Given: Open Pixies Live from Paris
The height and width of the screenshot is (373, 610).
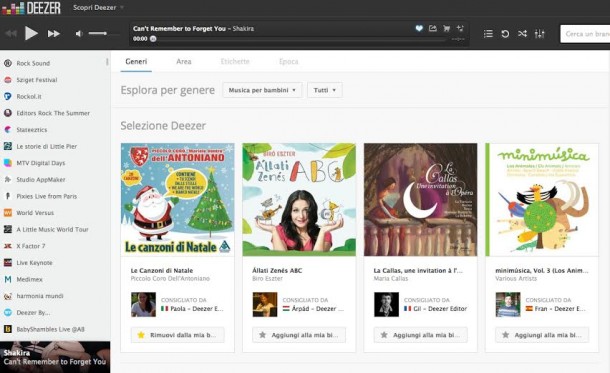Looking at the screenshot, I should pos(40,196).
